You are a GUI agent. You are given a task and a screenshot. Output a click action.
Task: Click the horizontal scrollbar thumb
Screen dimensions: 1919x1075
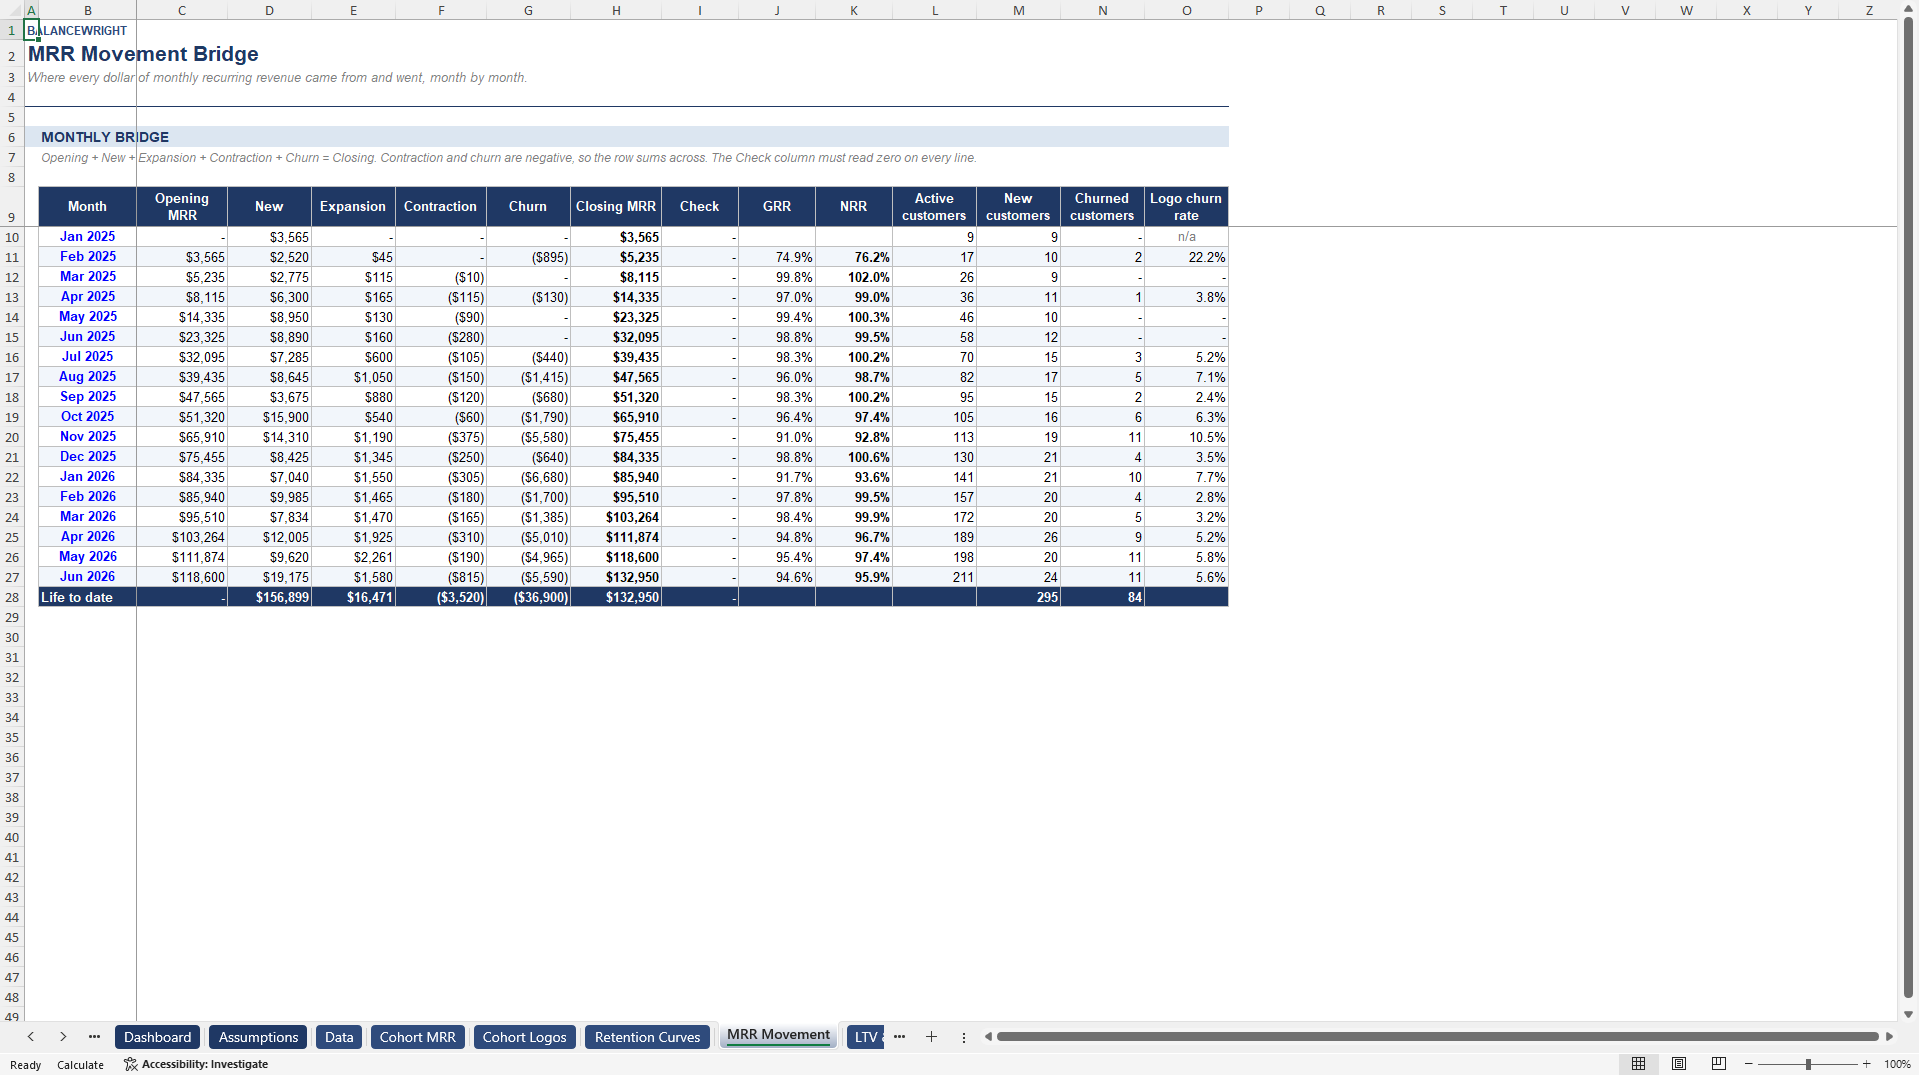tap(1438, 1037)
